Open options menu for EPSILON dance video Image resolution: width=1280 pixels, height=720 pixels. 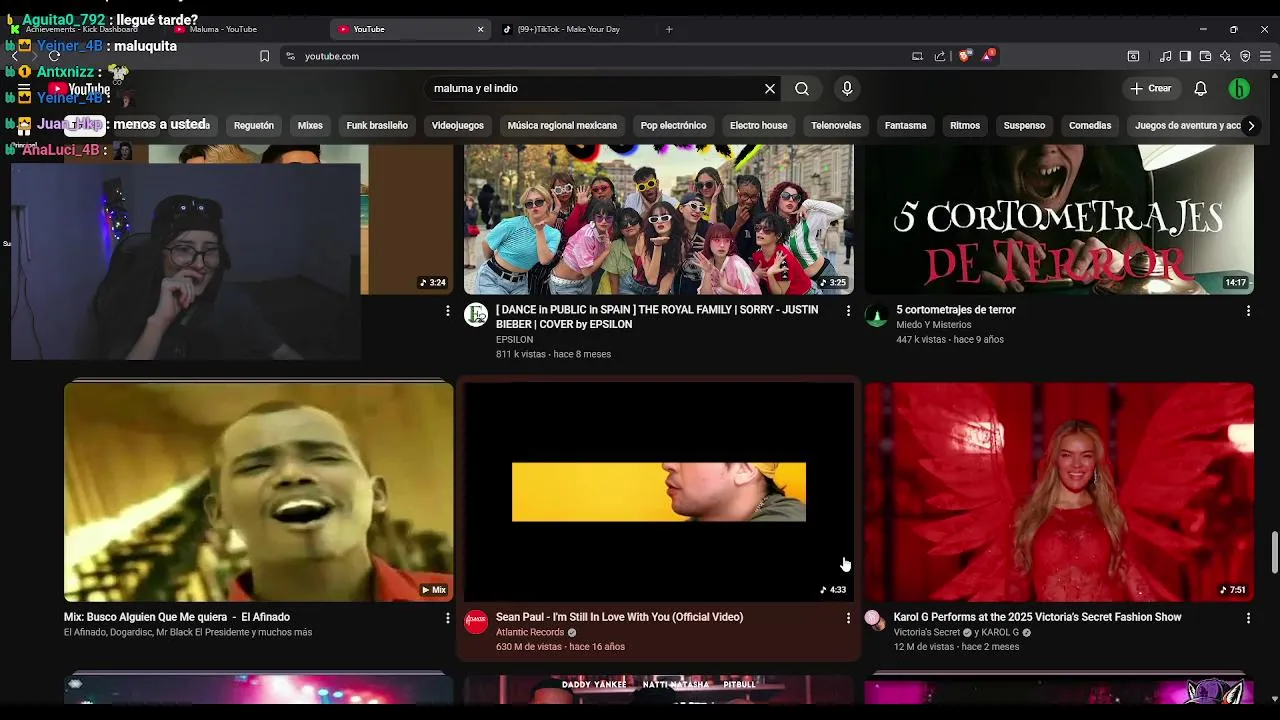pos(848,311)
